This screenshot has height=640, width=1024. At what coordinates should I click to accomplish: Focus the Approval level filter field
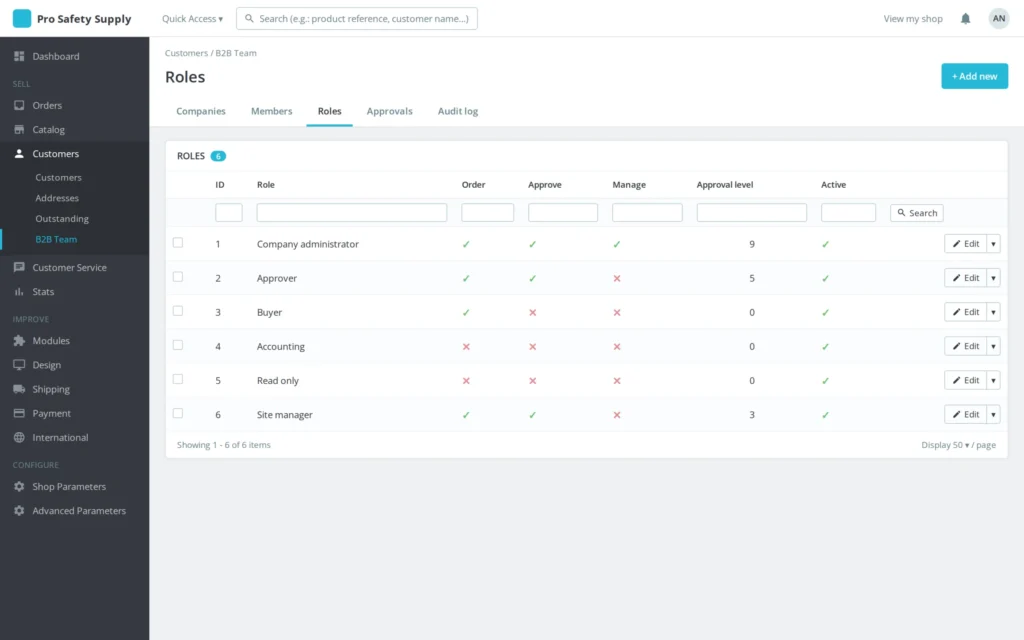[751, 212]
